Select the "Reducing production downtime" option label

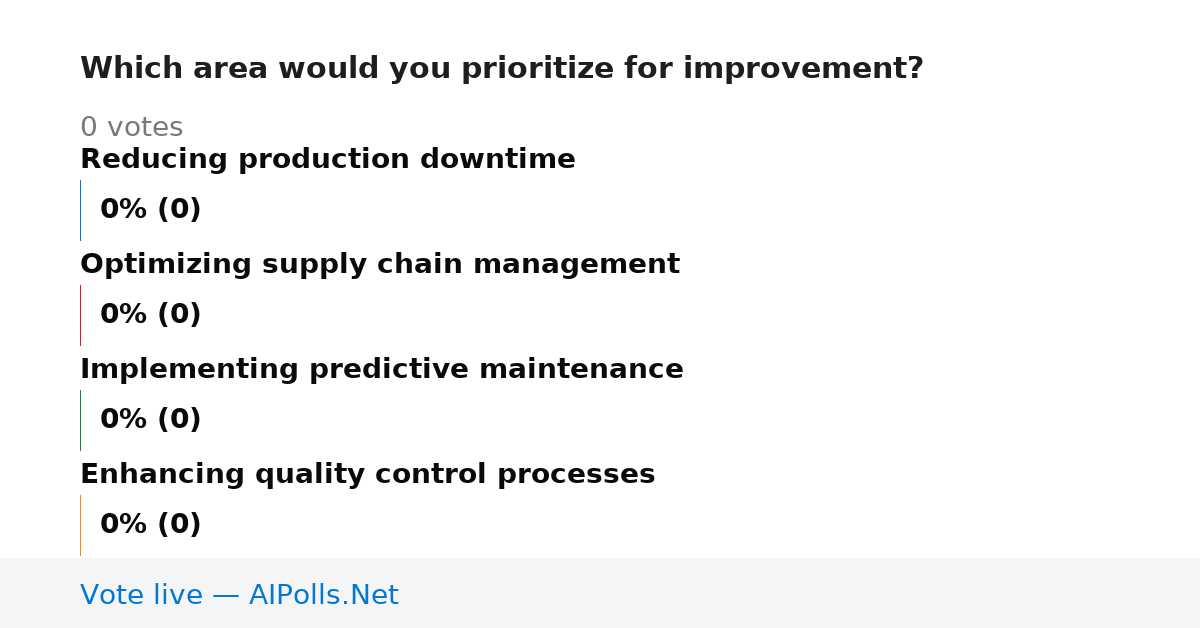(x=328, y=159)
